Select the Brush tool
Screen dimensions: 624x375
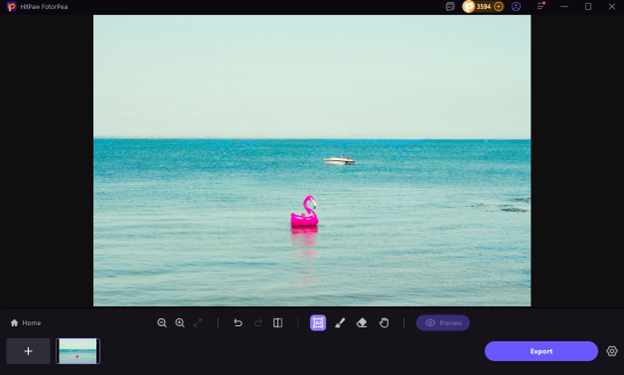pyautogui.click(x=340, y=323)
